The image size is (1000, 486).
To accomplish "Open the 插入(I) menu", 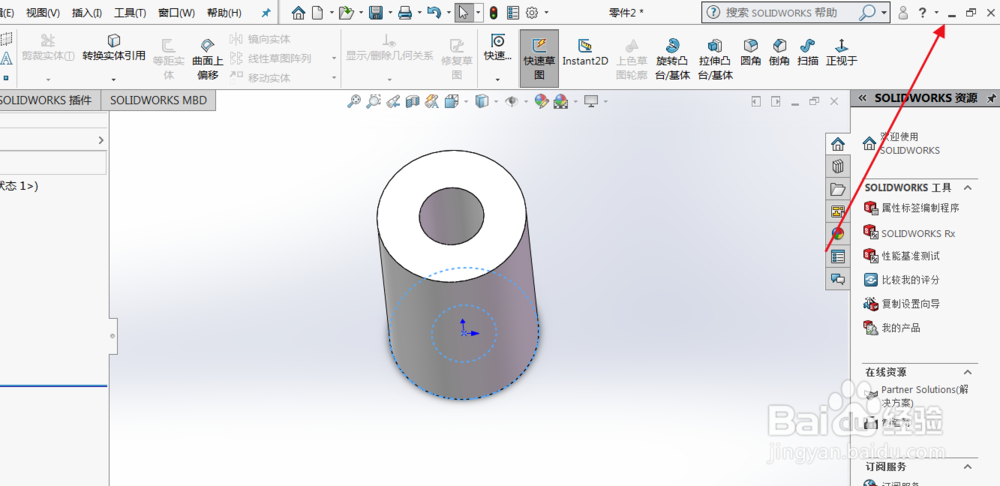I will (87, 13).
